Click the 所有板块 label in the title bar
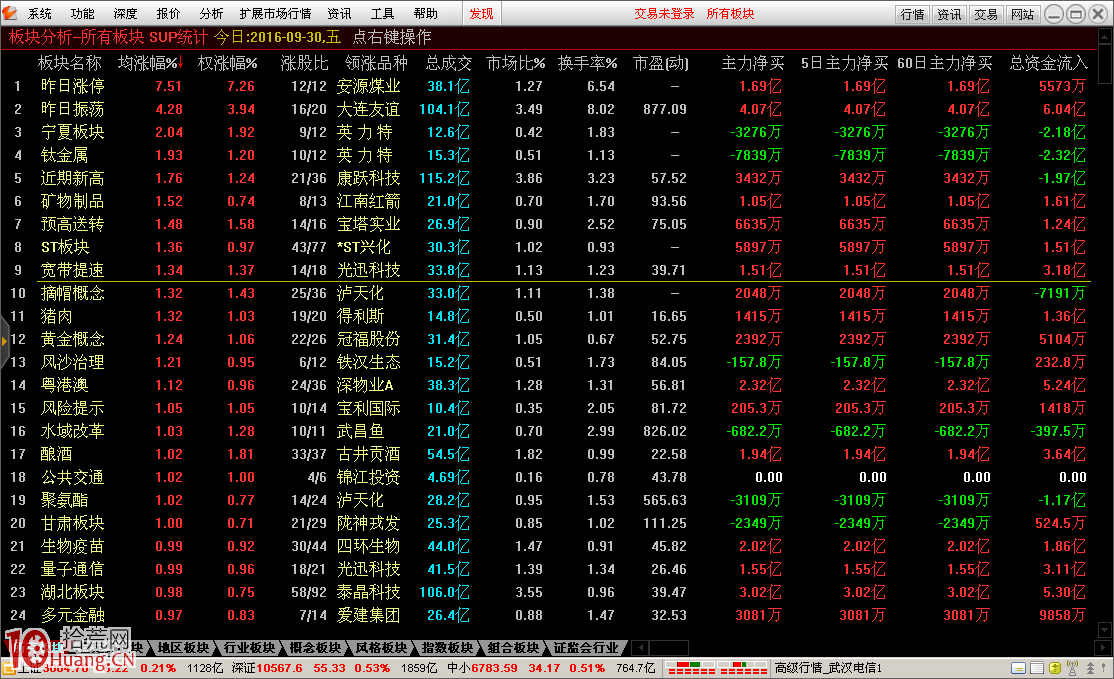Screen dimensions: 1114x679 point(730,13)
